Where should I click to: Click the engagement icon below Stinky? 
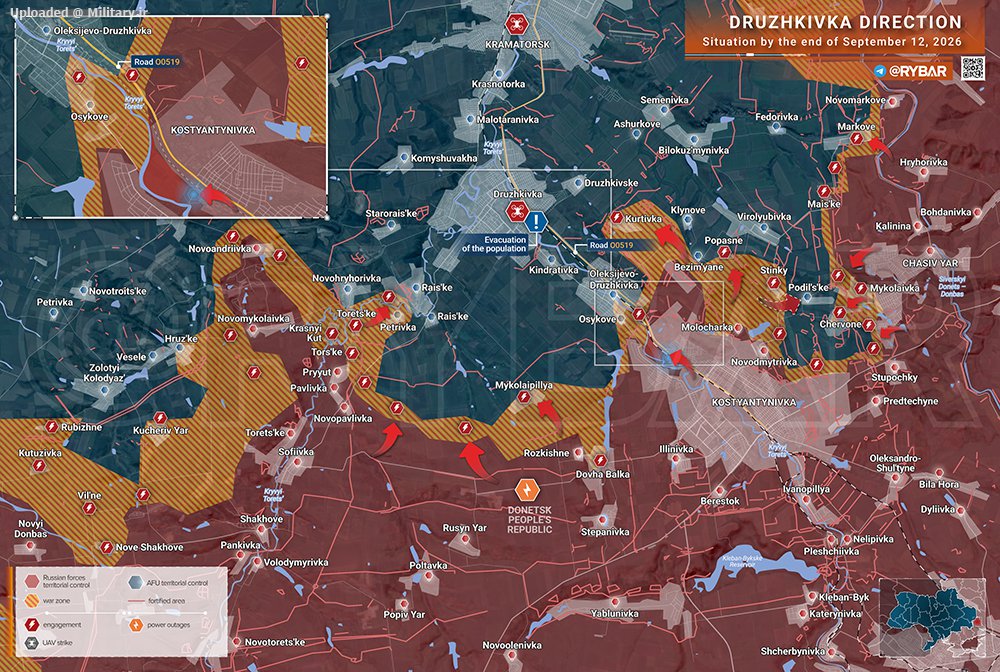click(x=773, y=282)
